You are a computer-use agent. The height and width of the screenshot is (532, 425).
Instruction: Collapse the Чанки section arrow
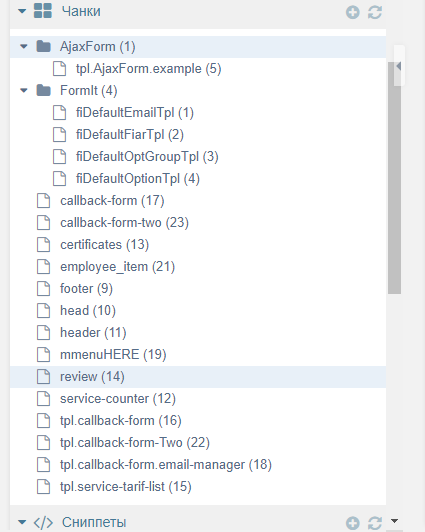click(x=22, y=11)
